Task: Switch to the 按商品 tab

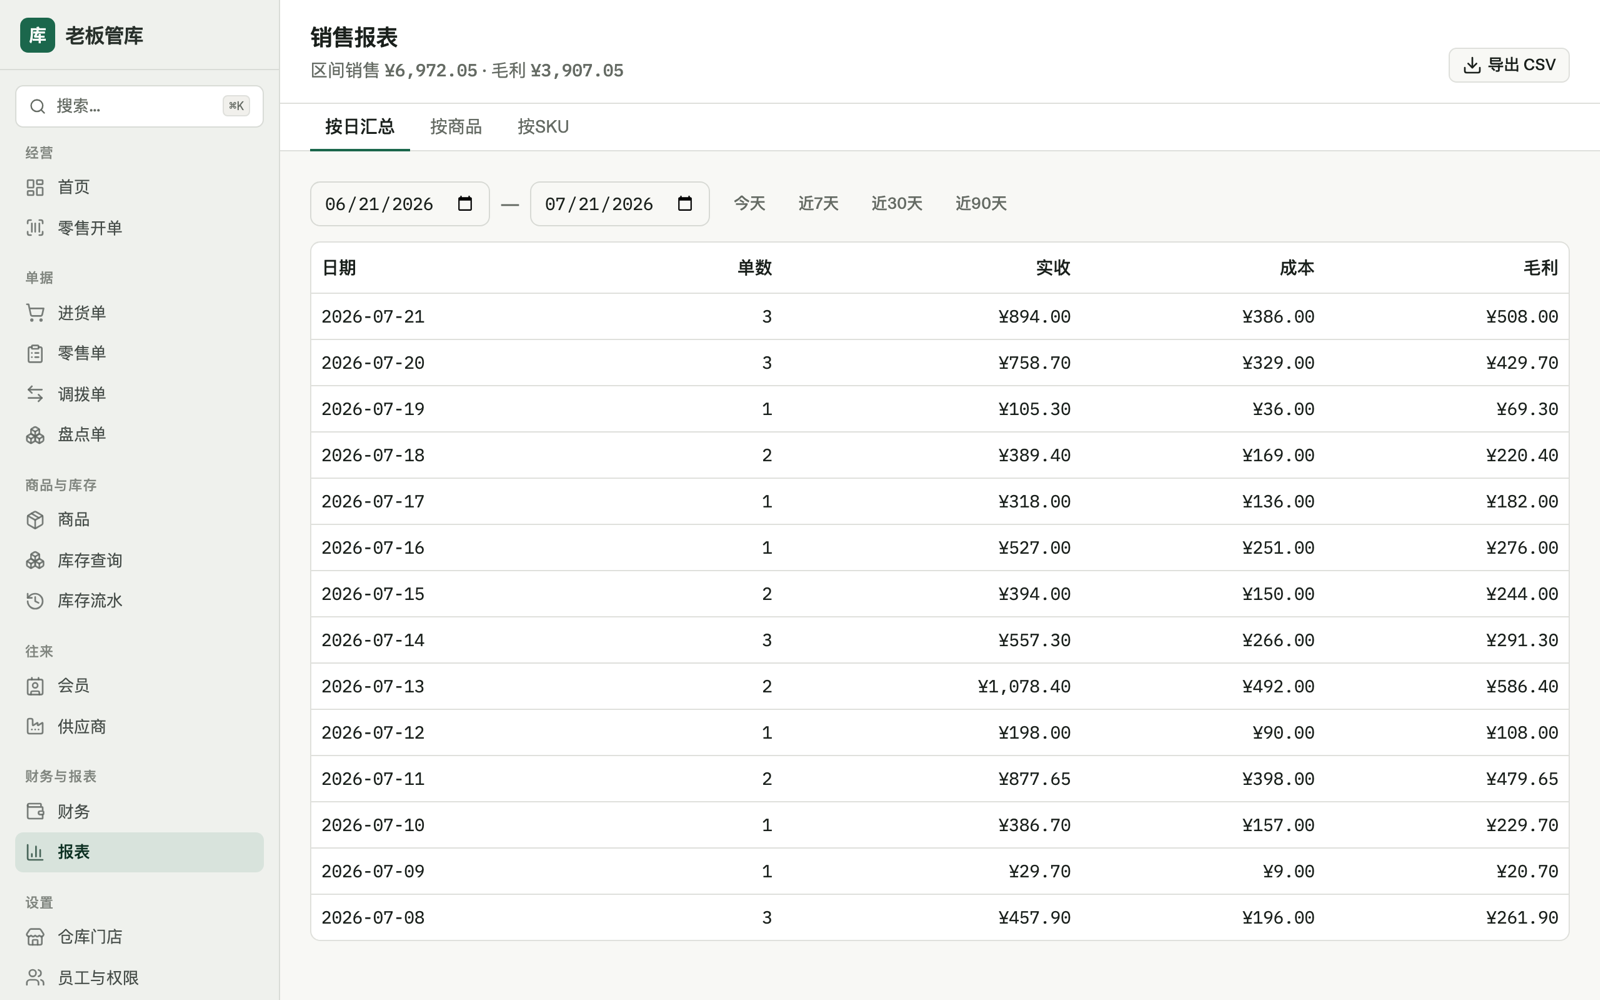Action: 456,127
